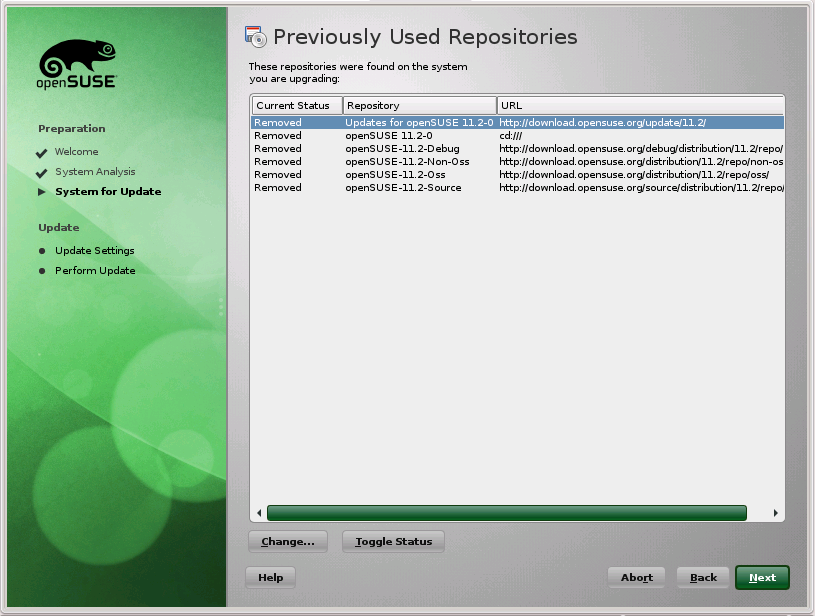The width and height of the screenshot is (815, 616).
Task: Open the Help button
Action: coord(270,578)
